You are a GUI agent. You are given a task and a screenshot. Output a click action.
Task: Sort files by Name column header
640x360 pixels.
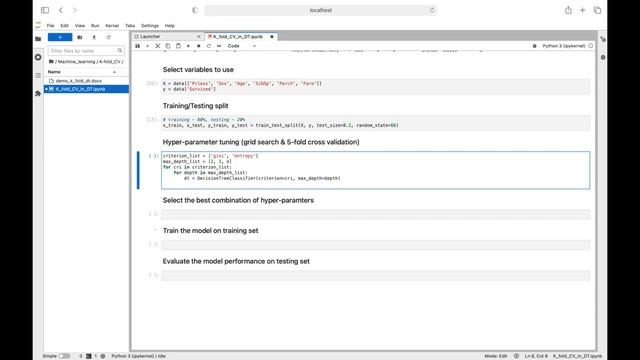point(82,72)
